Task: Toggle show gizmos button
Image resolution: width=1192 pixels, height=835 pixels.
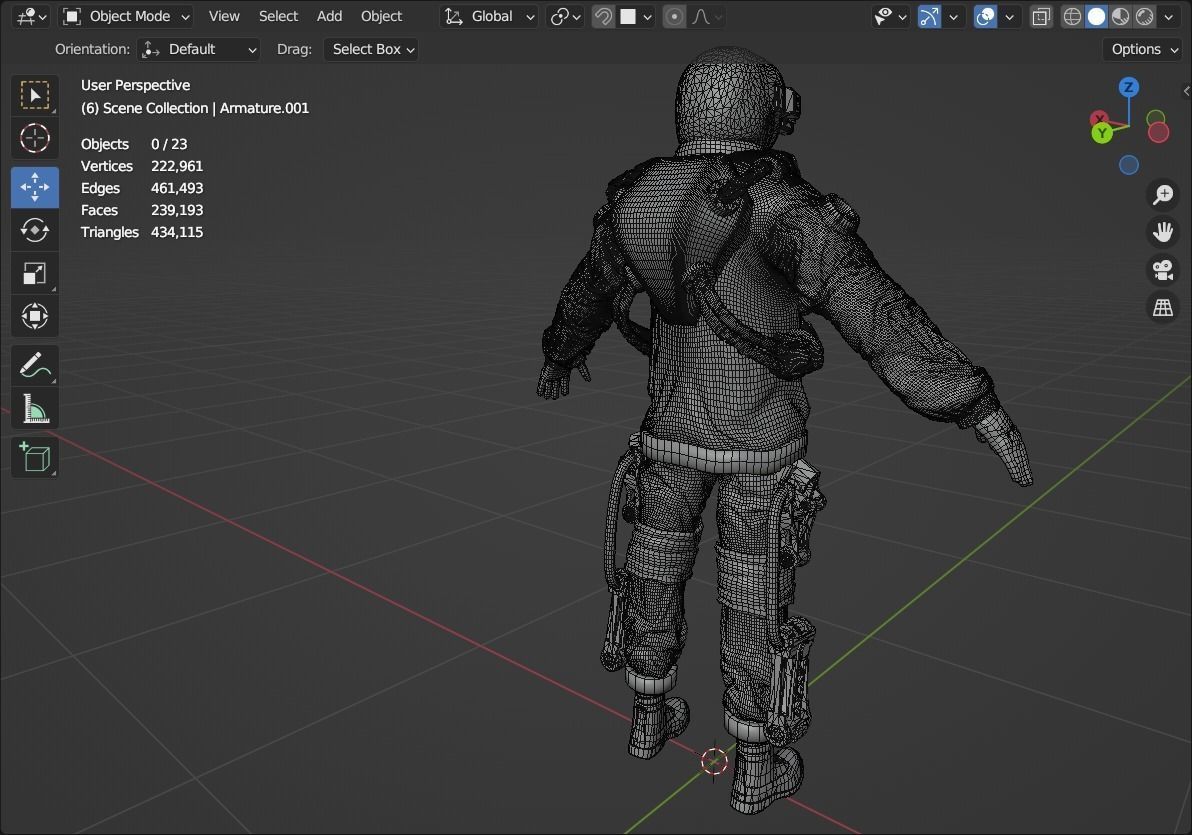Action: 929,16
